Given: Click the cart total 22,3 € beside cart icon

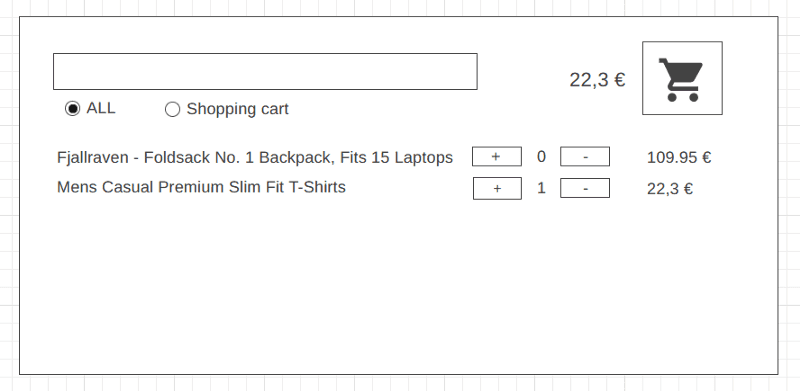Looking at the screenshot, I should 597,80.
